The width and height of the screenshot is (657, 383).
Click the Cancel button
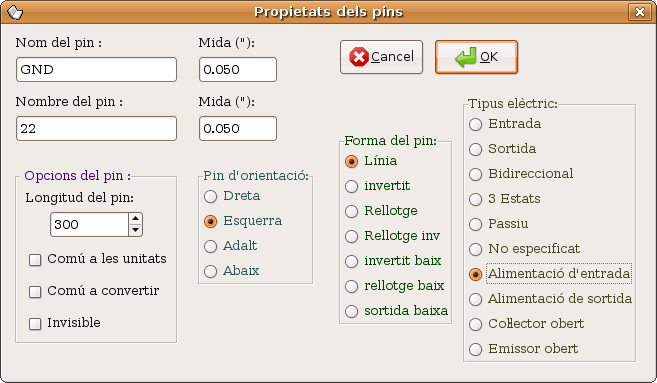click(x=381, y=57)
